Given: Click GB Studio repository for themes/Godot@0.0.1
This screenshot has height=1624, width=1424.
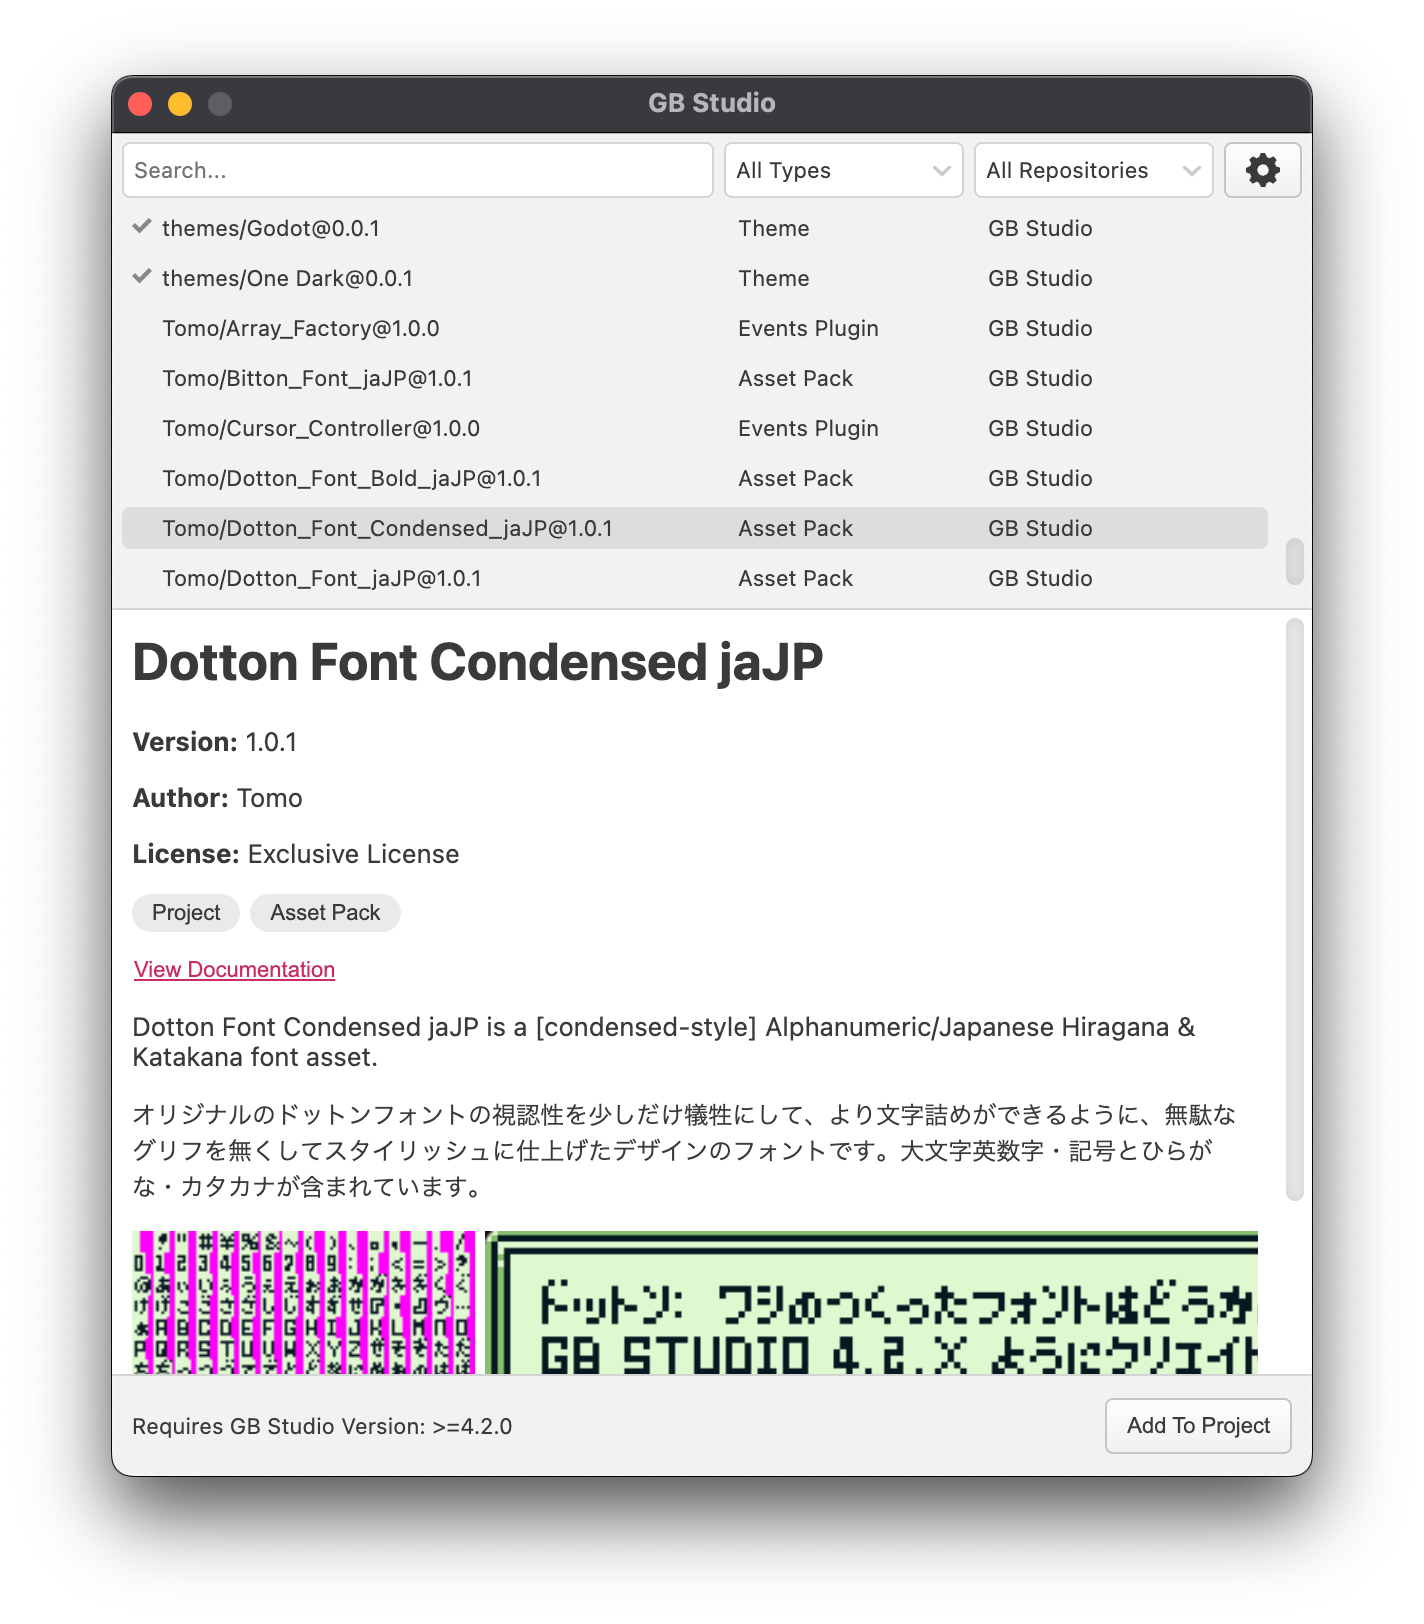Looking at the screenshot, I should click(x=1040, y=228).
